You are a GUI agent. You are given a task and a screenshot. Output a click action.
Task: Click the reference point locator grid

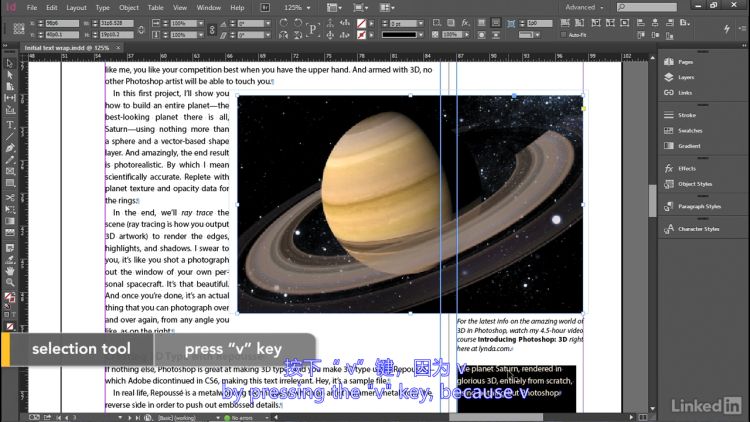19,29
